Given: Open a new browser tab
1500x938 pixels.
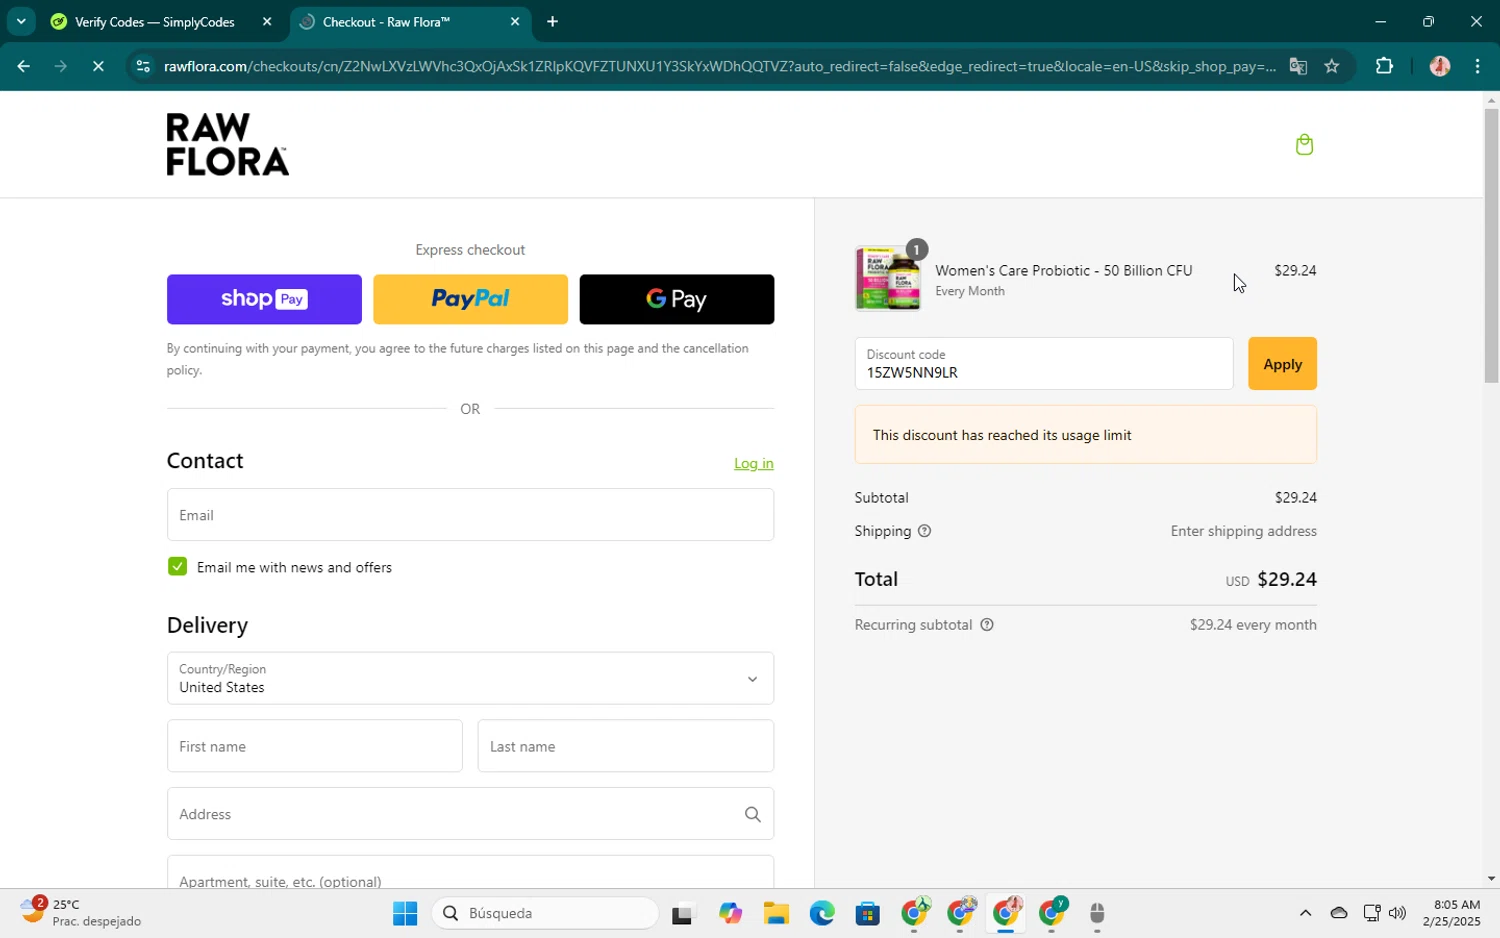Looking at the screenshot, I should (552, 21).
